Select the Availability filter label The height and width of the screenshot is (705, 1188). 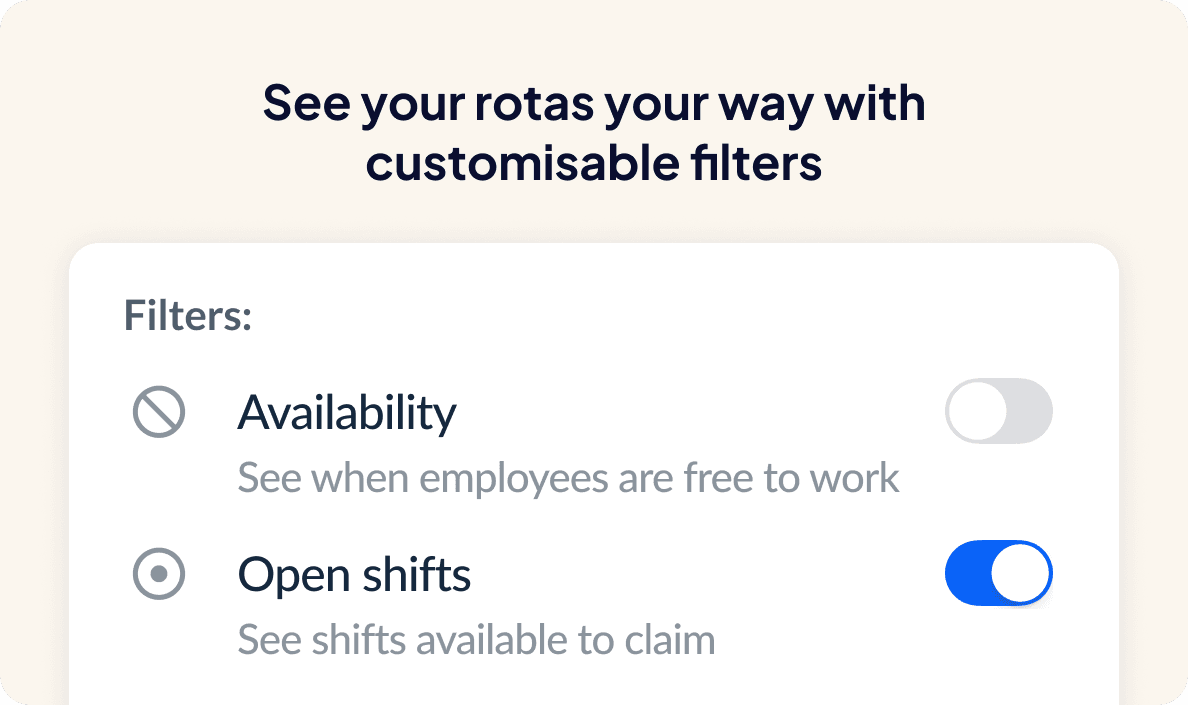click(347, 413)
